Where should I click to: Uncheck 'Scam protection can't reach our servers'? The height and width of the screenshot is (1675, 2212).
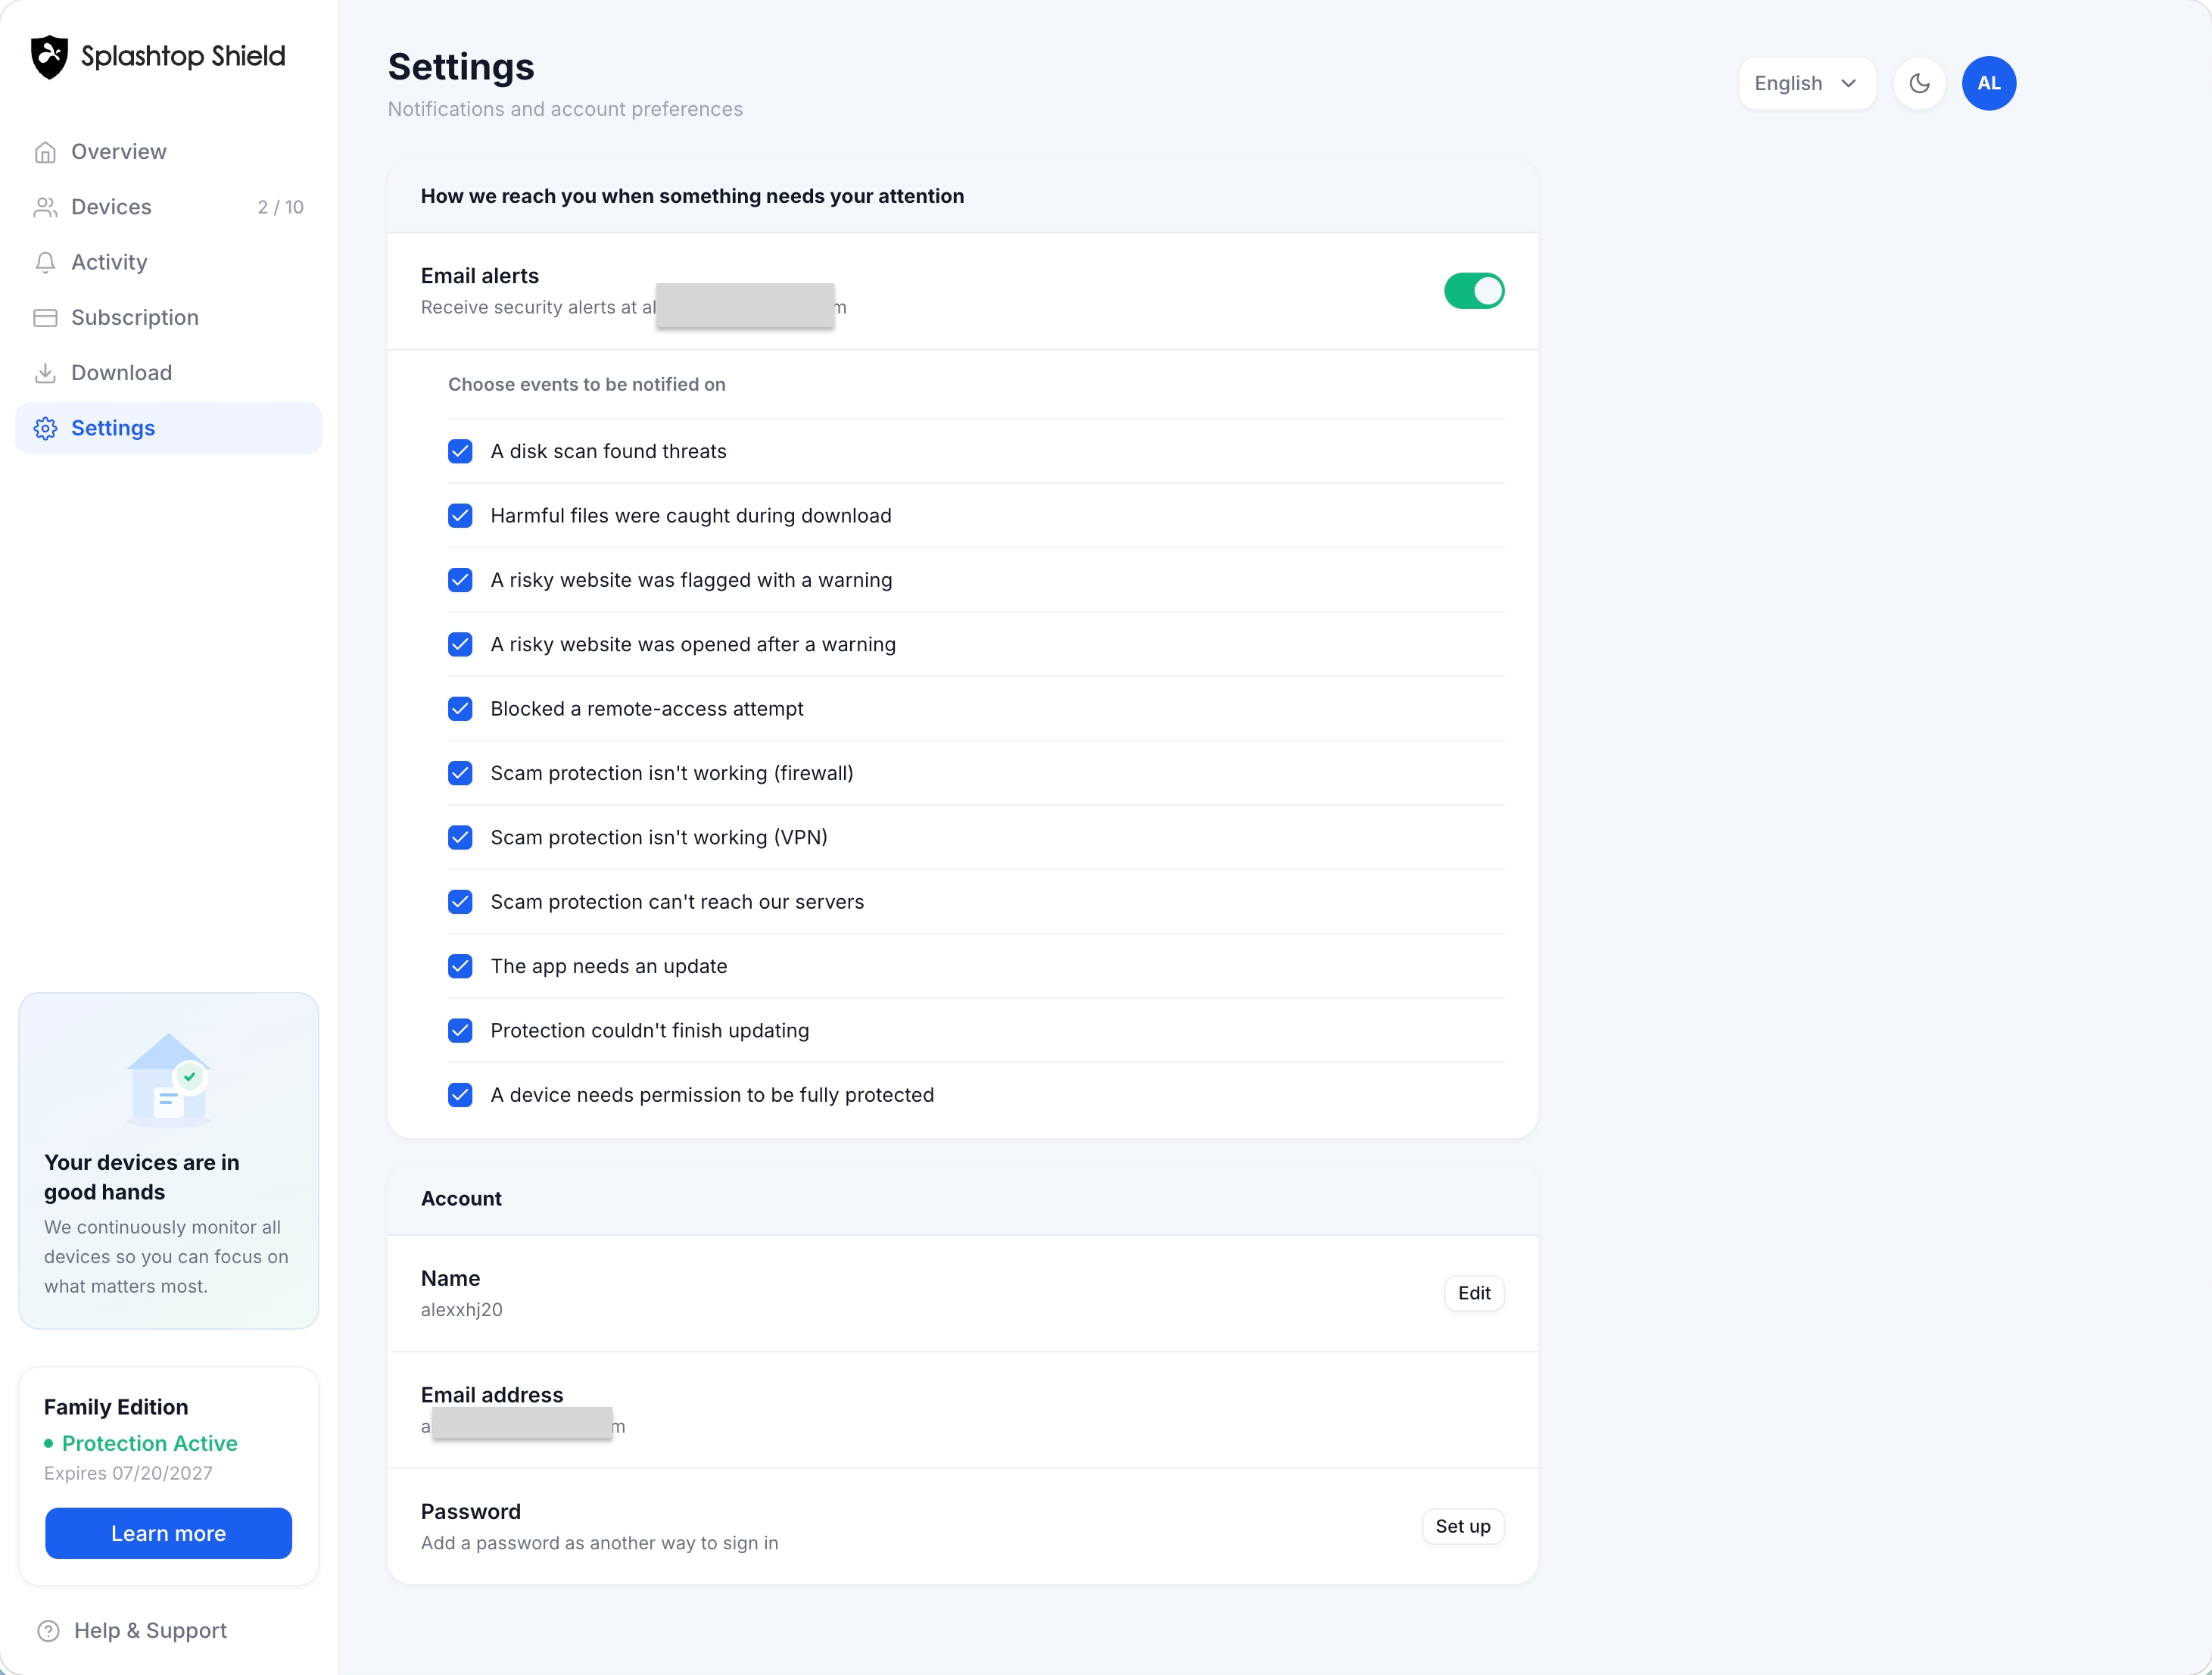pyautogui.click(x=460, y=902)
